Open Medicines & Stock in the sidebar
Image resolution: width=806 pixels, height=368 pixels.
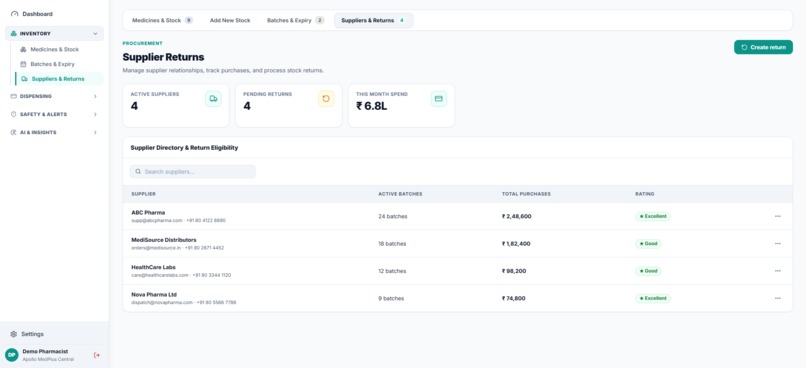[54, 49]
